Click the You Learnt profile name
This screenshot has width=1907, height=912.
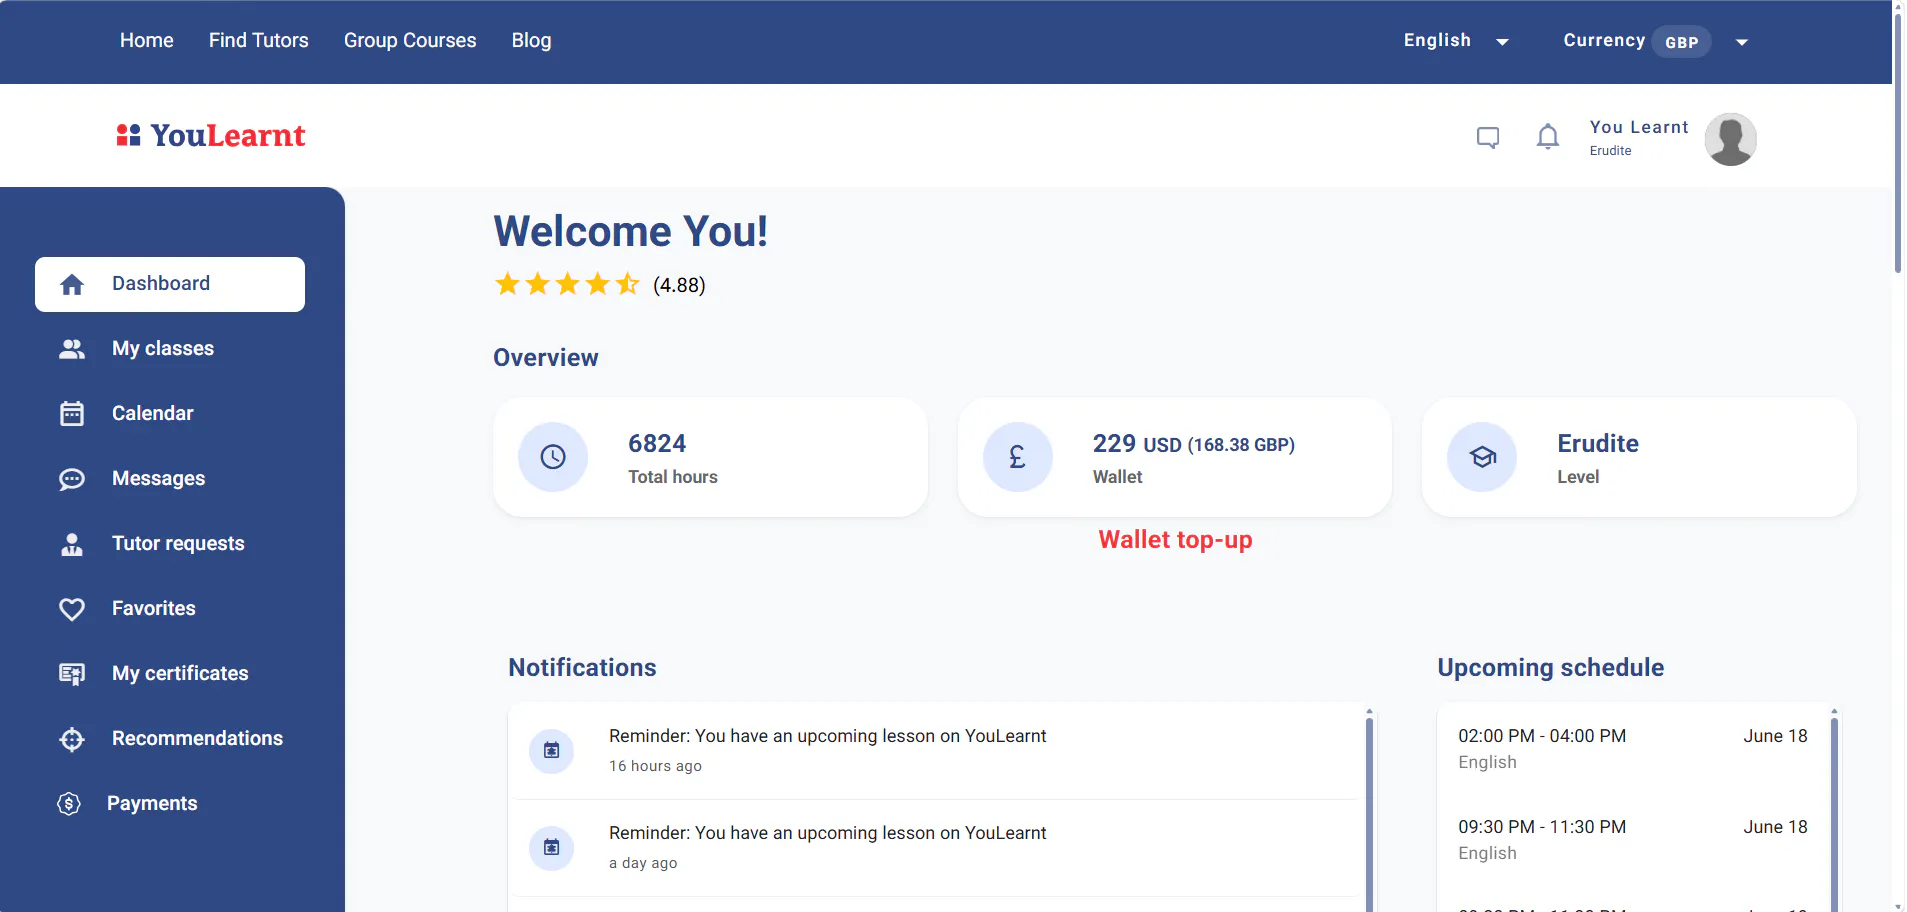coord(1639,127)
